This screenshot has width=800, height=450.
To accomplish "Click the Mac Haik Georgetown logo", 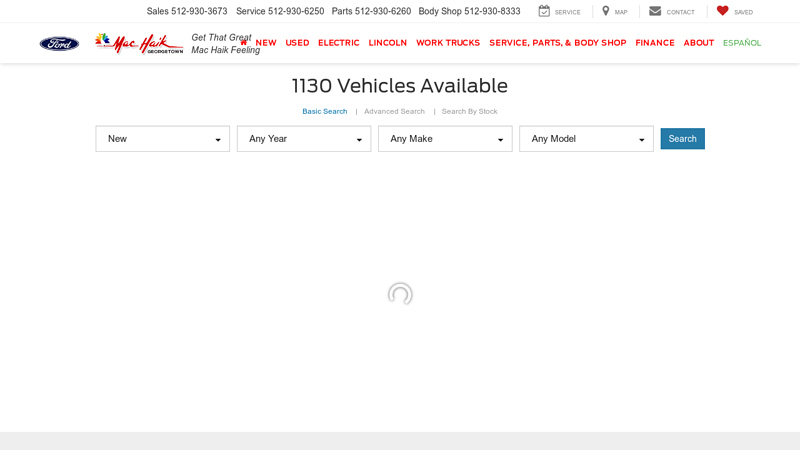I will pos(139,43).
